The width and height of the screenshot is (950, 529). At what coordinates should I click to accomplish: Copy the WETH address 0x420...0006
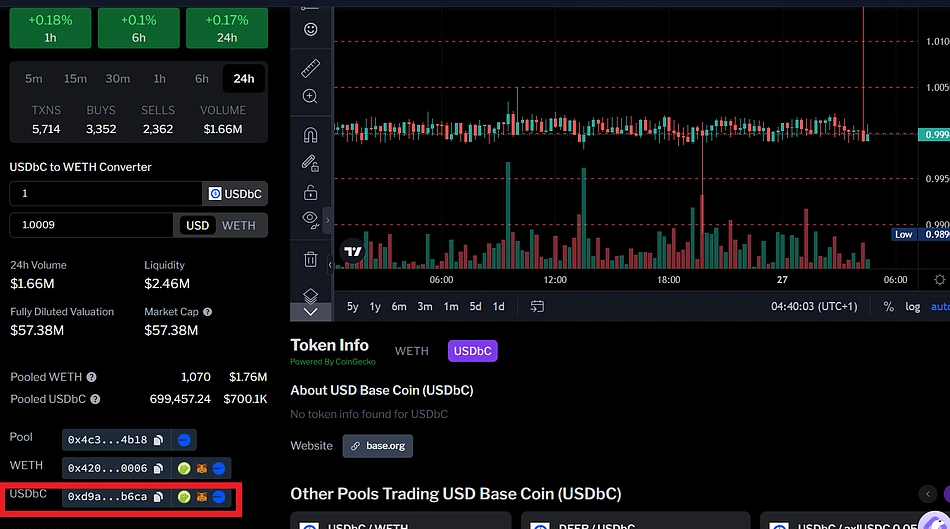point(158,468)
